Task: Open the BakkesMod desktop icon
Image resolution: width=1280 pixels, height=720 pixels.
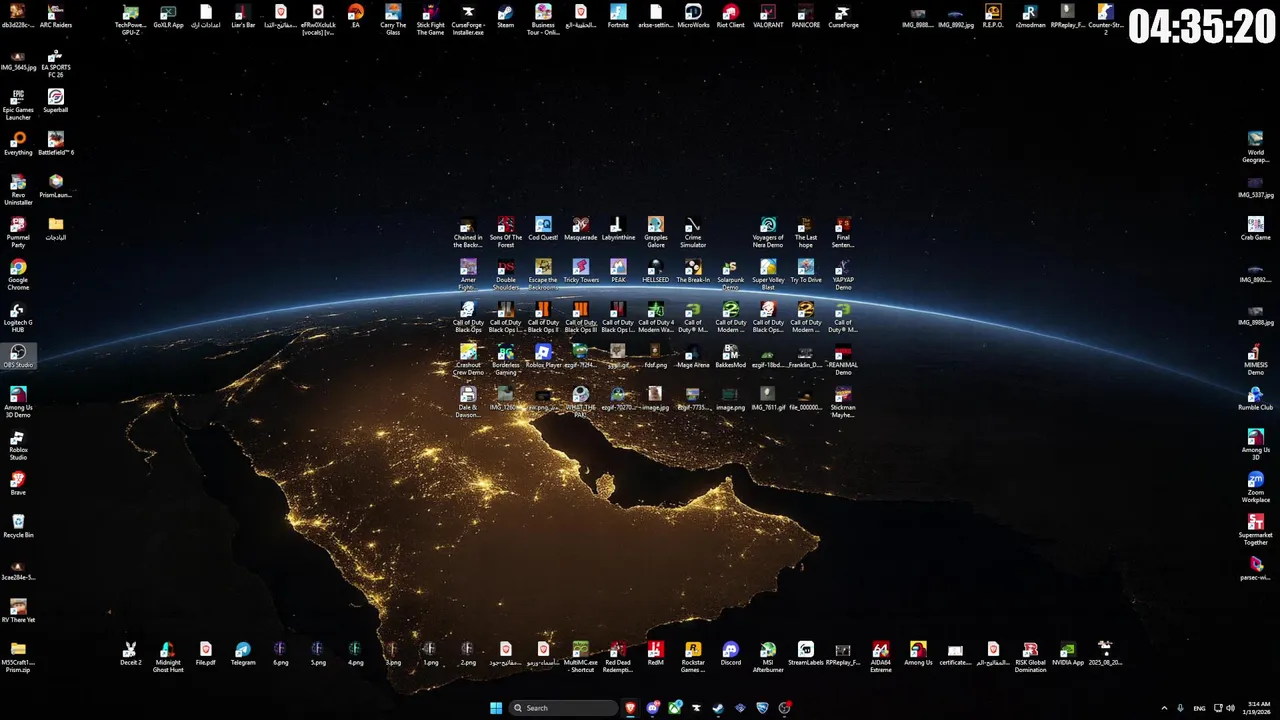Action: coord(731,356)
